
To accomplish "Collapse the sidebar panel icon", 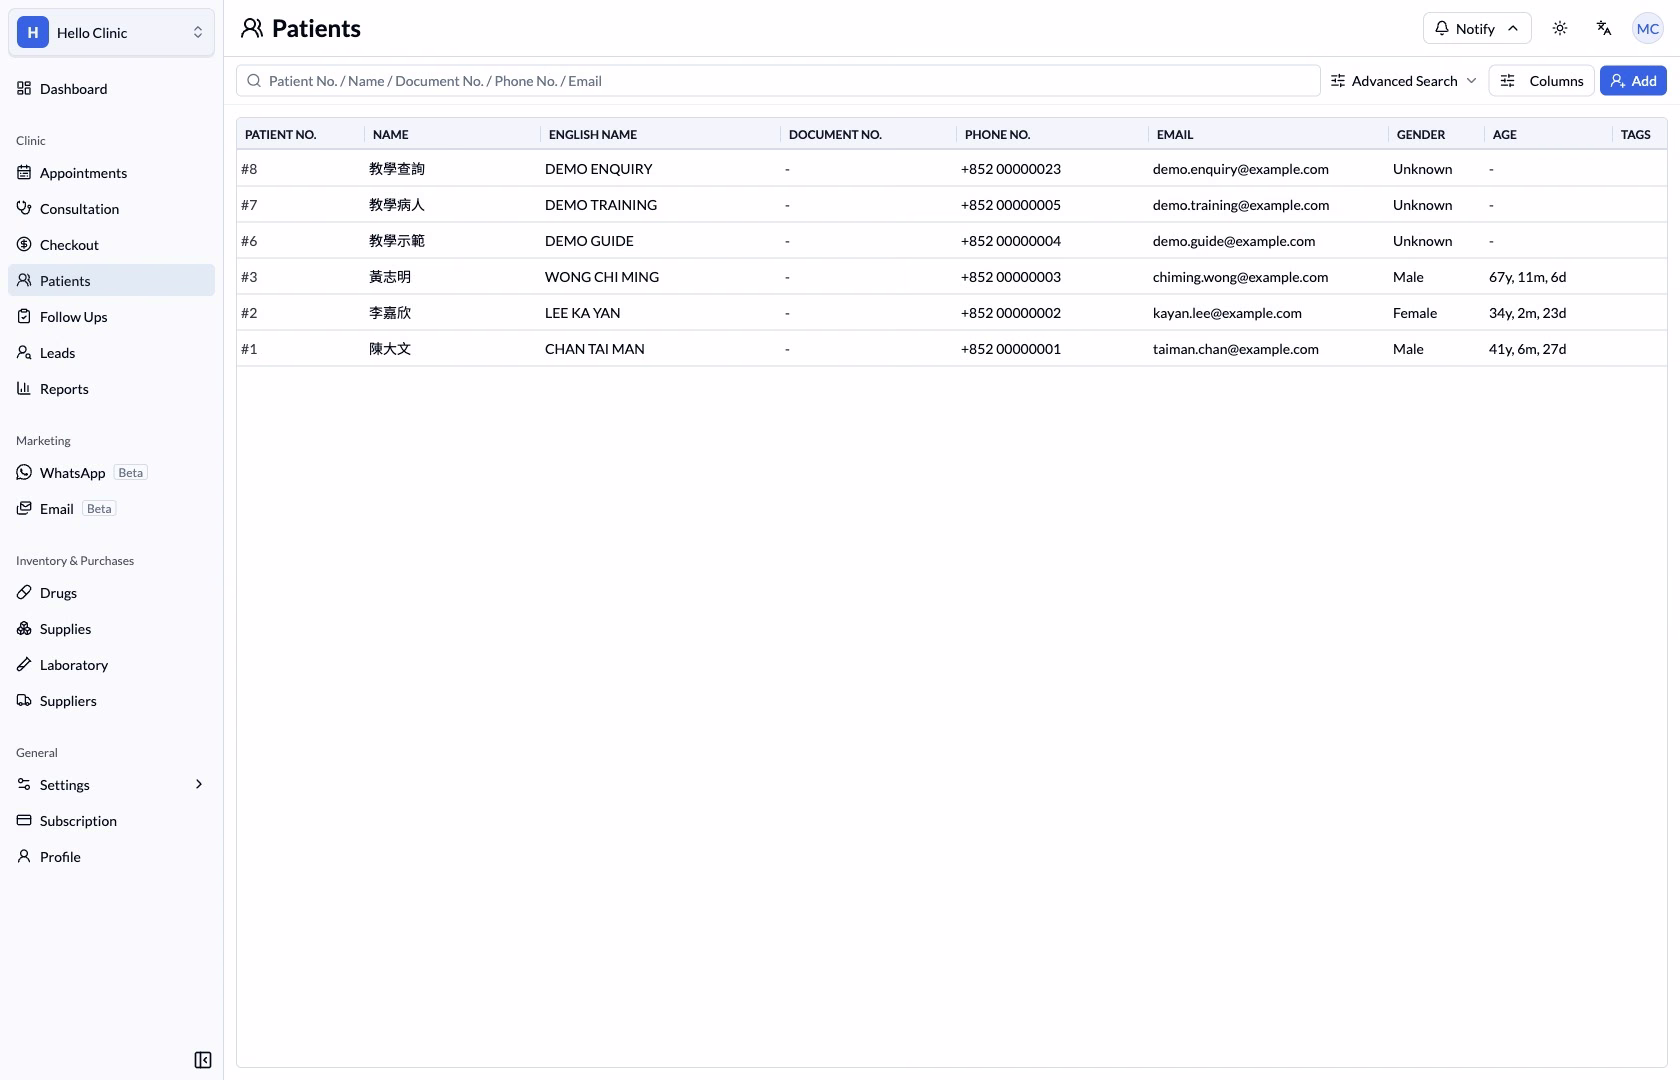I will point(203,1060).
